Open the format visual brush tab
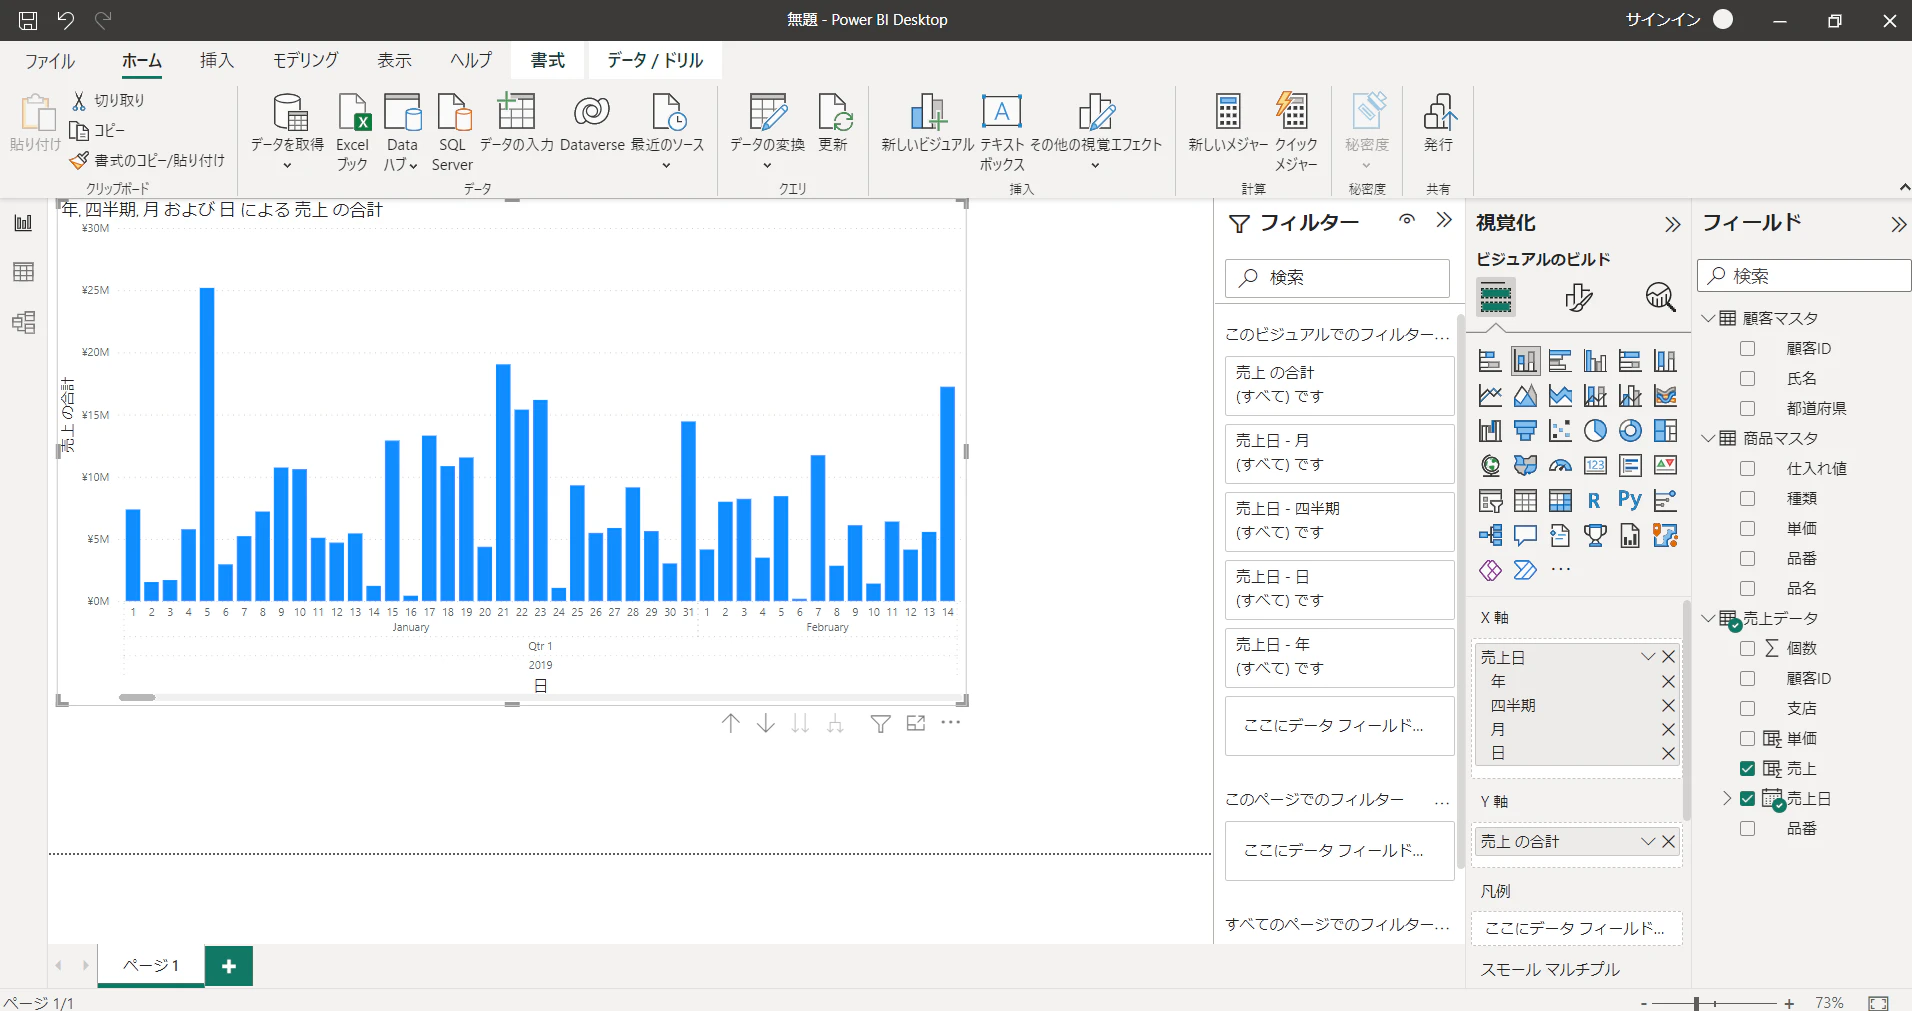The width and height of the screenshot is (1912, 1011). click(x=1578, y=297)
